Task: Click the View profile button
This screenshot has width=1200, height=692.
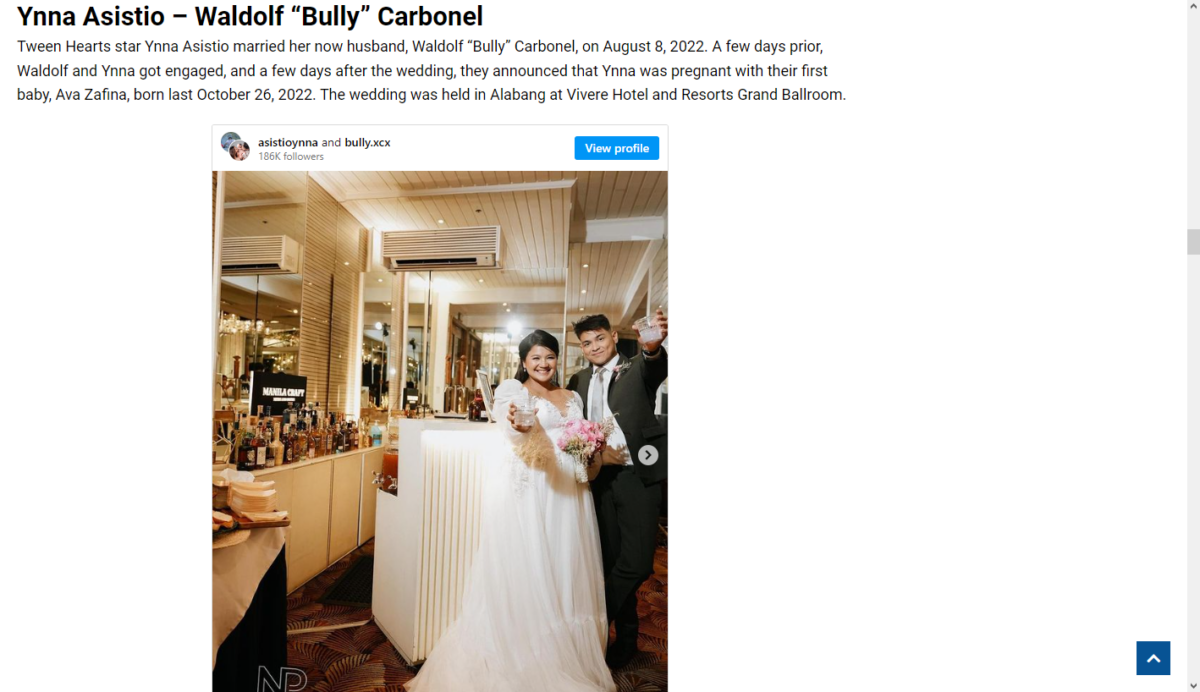Action: click(616, 148)
